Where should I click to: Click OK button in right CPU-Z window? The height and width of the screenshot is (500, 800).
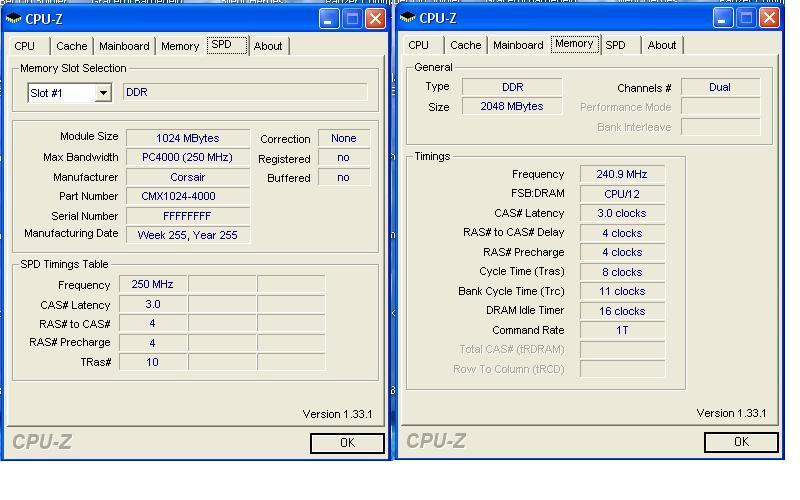pos(741,441)
